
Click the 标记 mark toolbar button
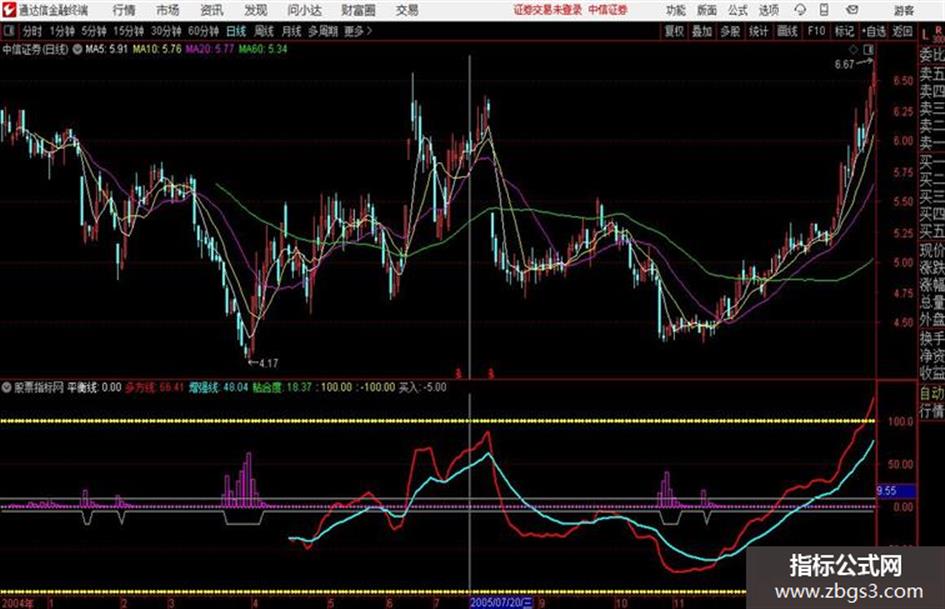844,31
